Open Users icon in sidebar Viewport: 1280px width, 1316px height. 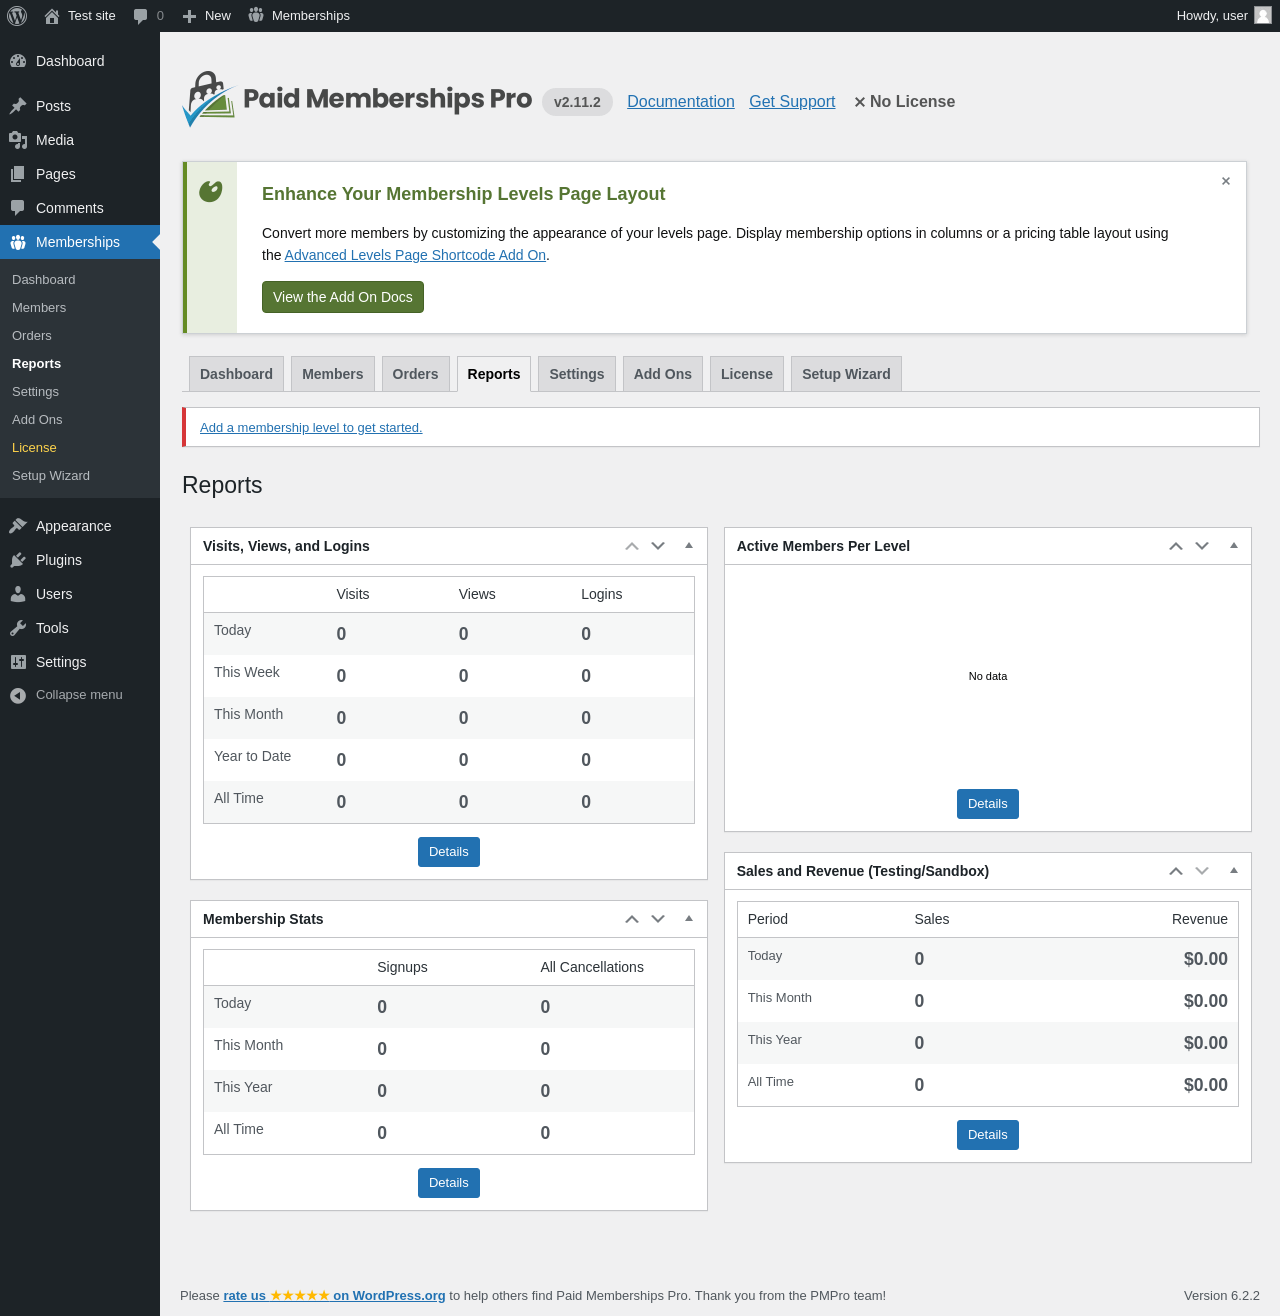(18, 594)
